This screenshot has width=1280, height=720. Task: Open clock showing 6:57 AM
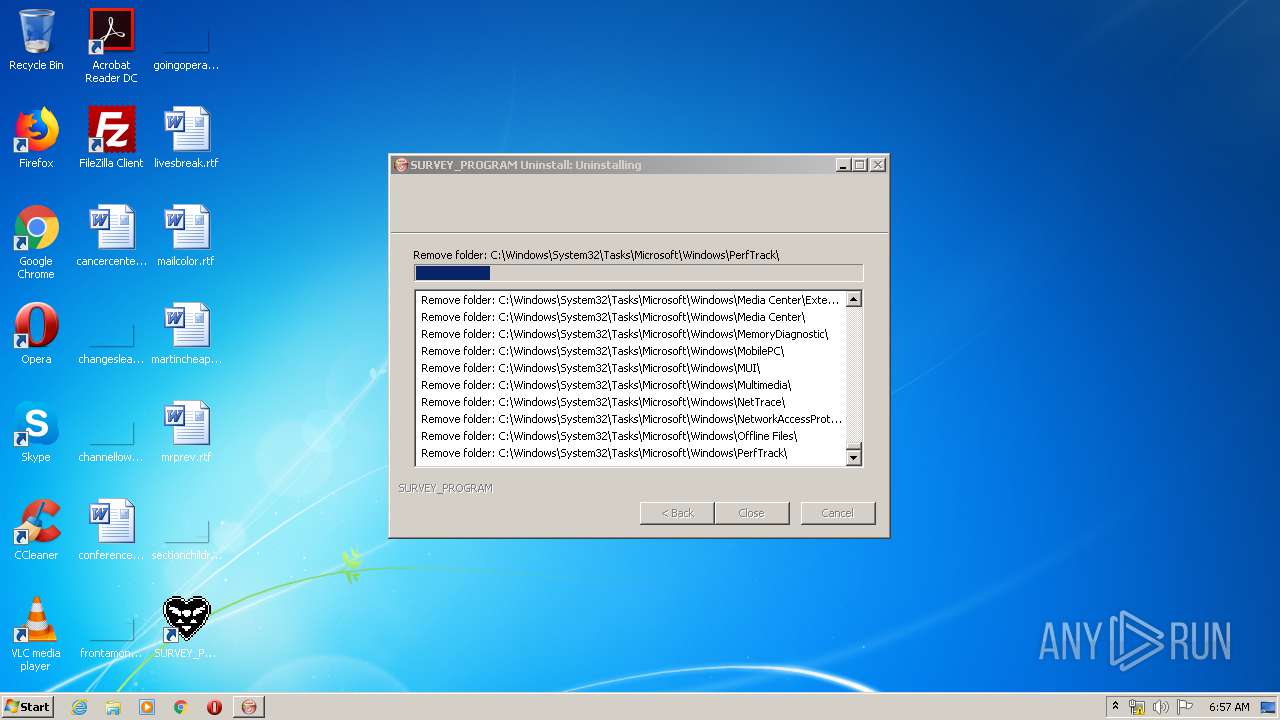coord(1229,707)
